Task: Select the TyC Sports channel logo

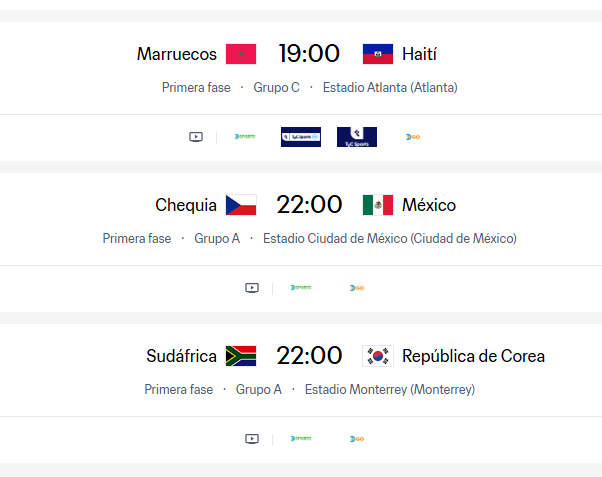Action: pyautogui.click(x=357, y=137)
